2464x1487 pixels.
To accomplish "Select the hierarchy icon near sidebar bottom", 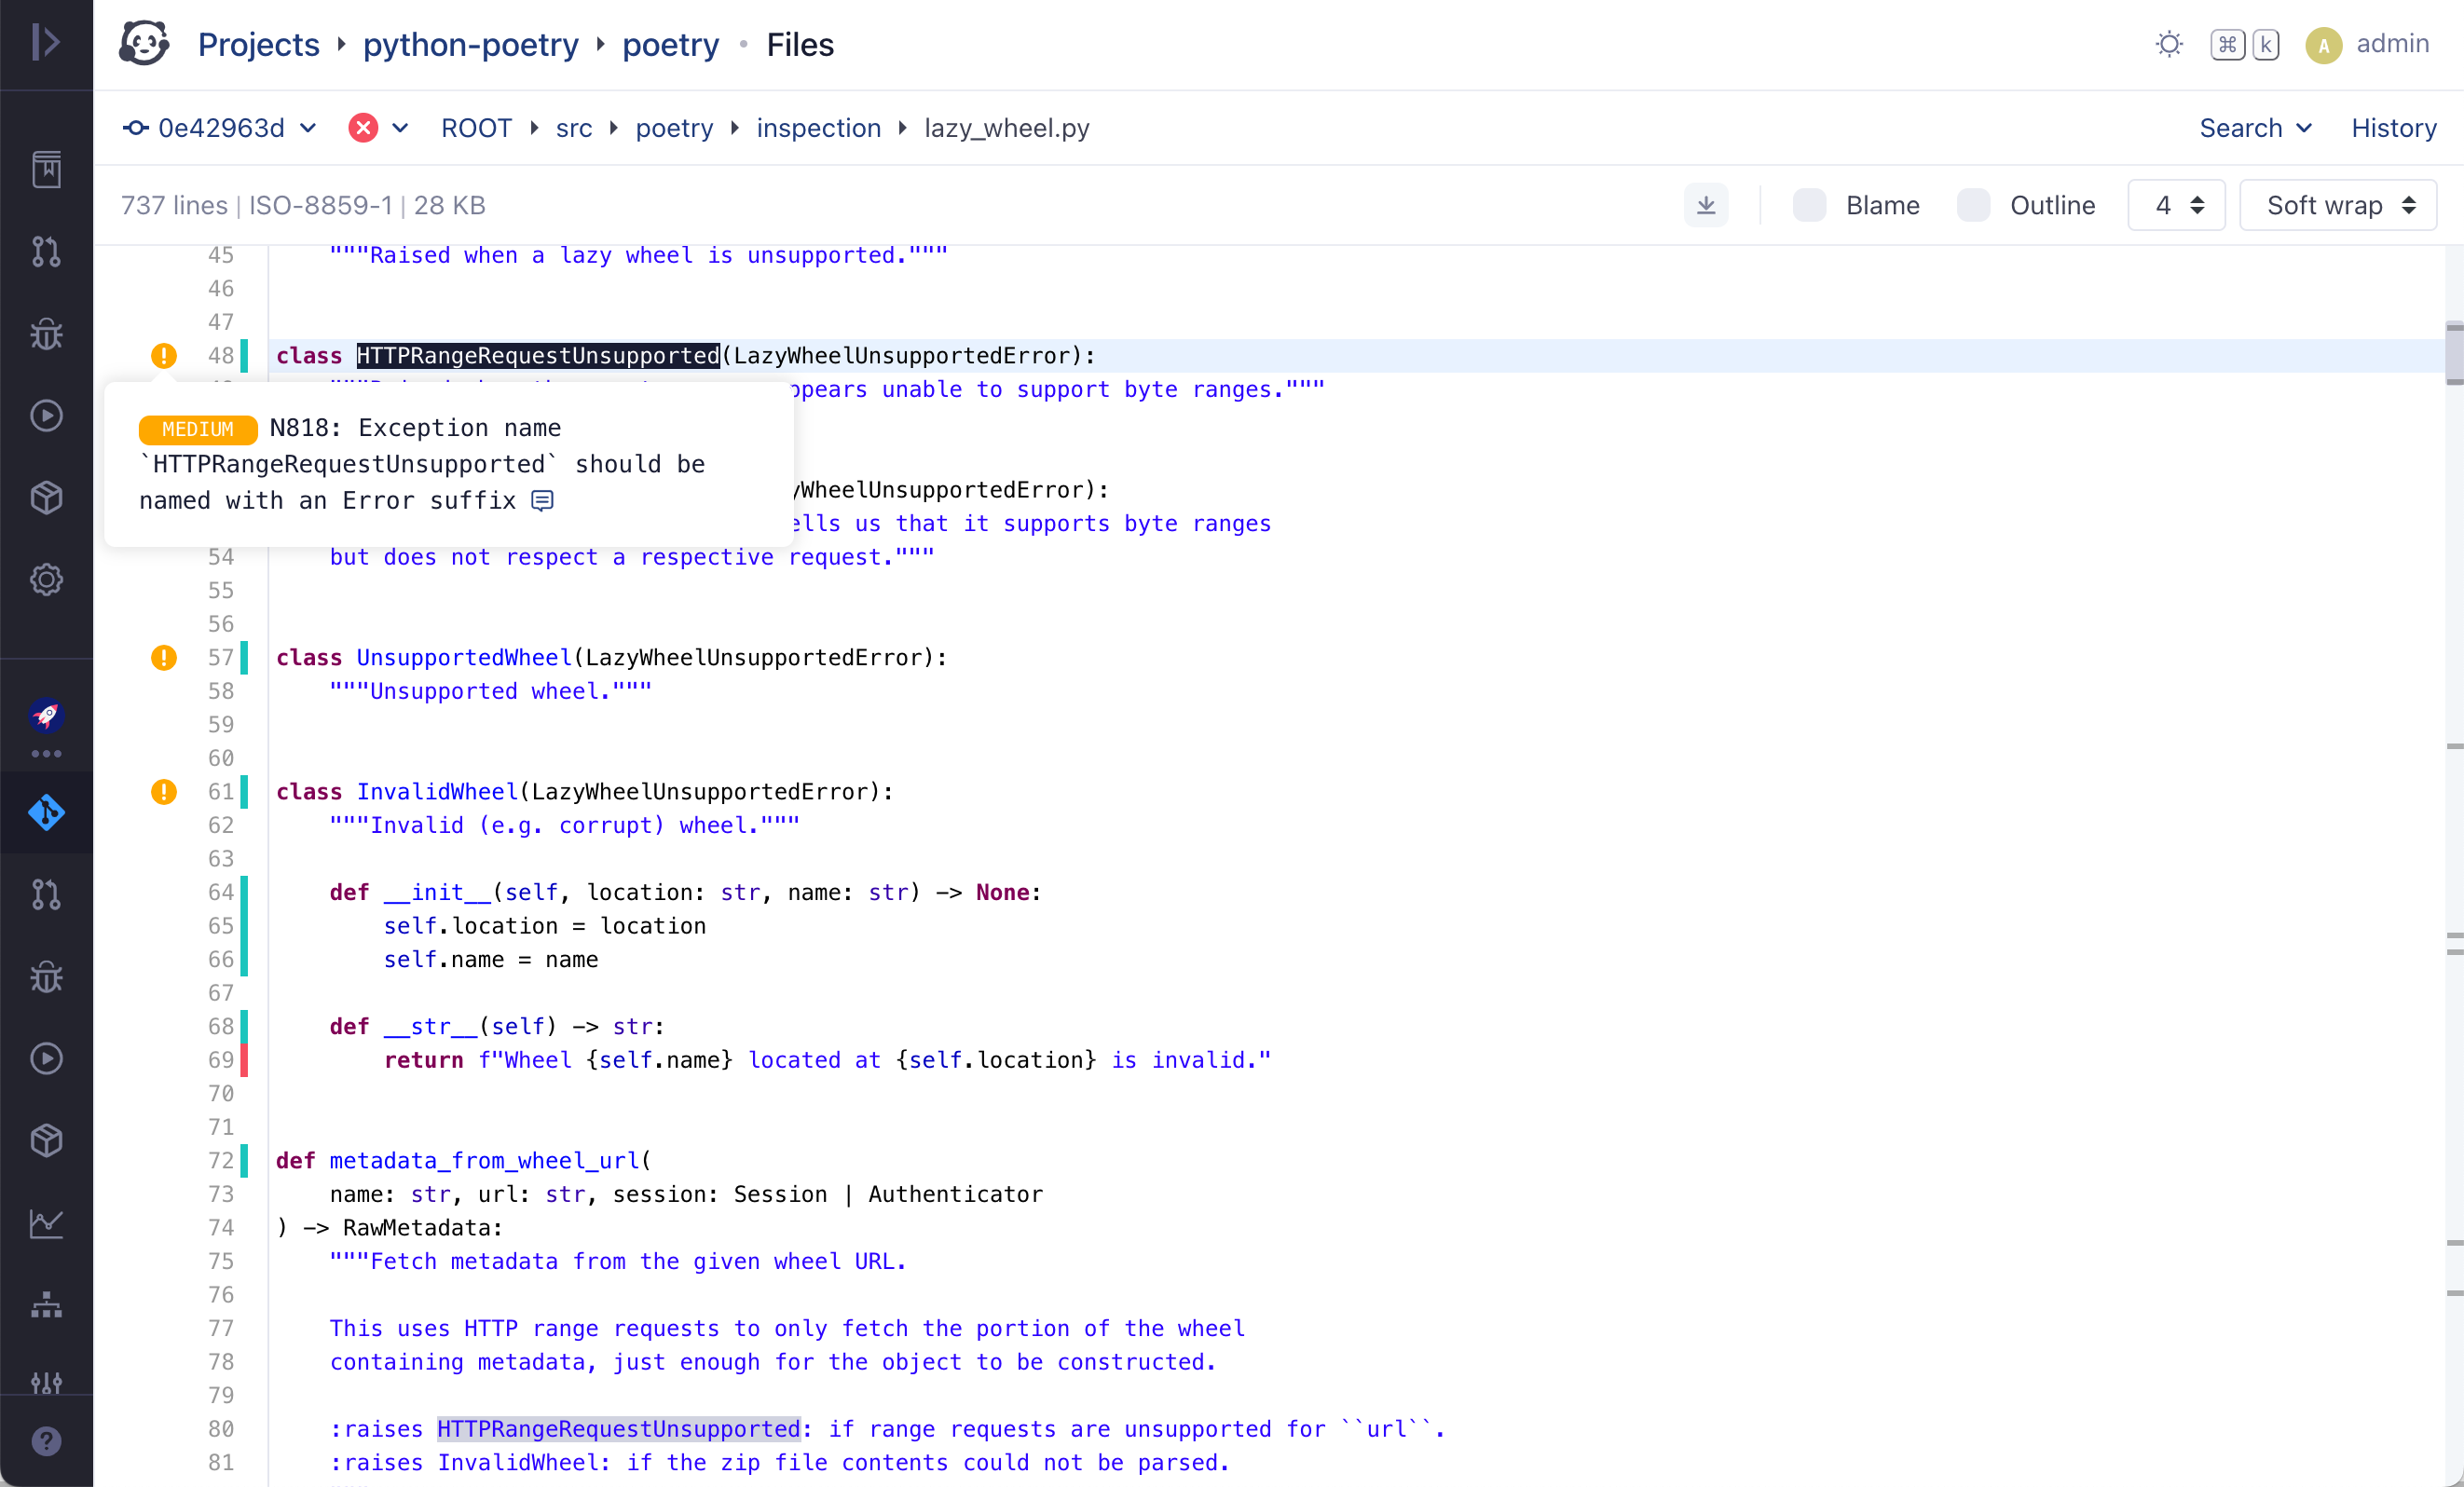I will point(46,1306).
